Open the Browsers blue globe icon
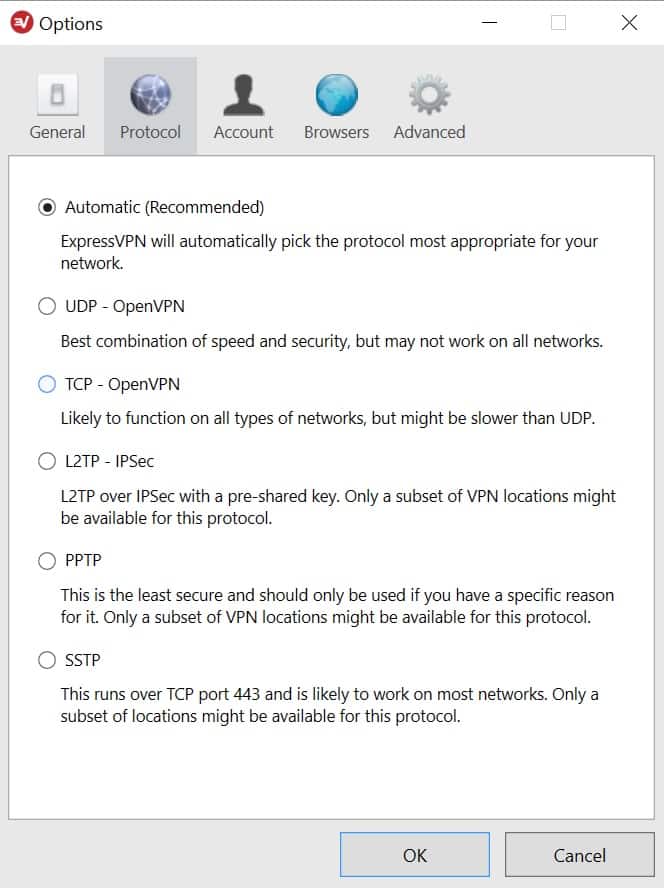 (337, 95)
